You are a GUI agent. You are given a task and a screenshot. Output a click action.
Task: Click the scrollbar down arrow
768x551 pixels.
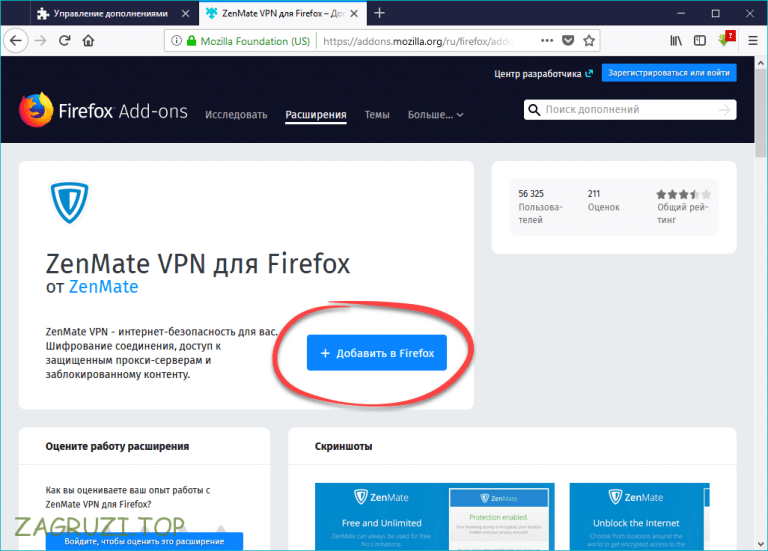click(x=760, y=544)
